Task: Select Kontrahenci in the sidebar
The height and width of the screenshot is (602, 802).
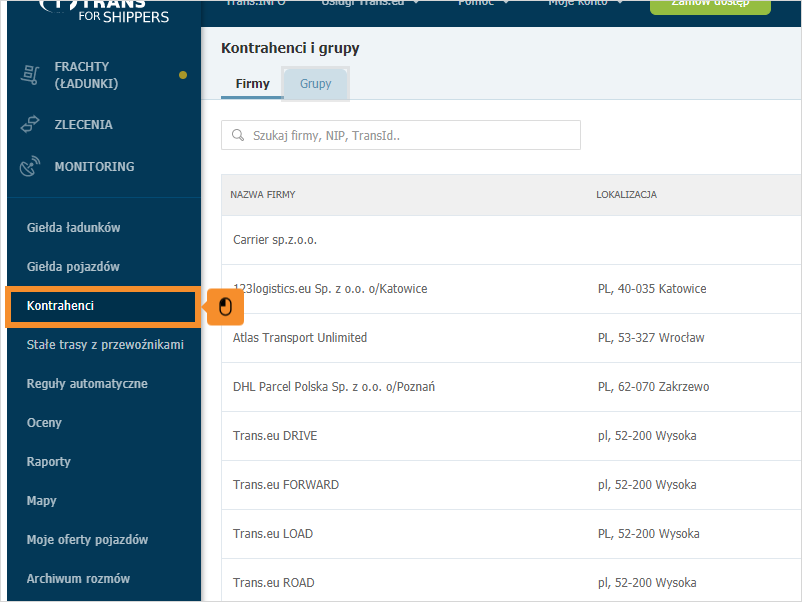Action: pyautogui.click(x=103, y=306)
